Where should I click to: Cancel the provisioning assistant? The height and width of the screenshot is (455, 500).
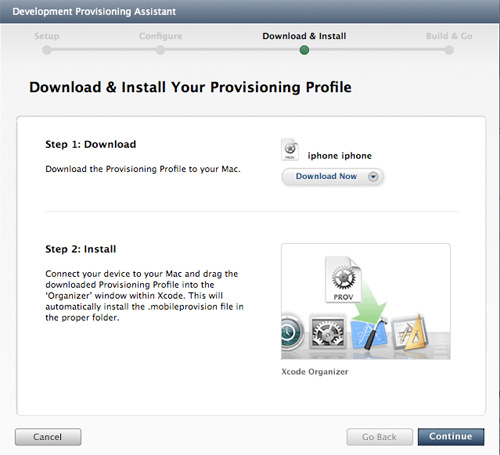(x=48, y=437)
